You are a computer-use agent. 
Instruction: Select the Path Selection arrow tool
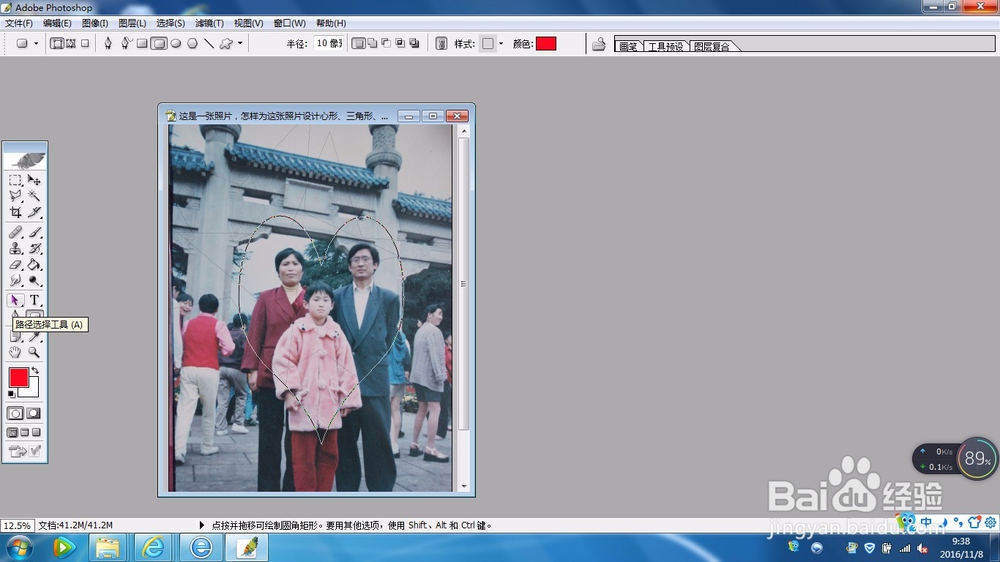click(15, 300)
